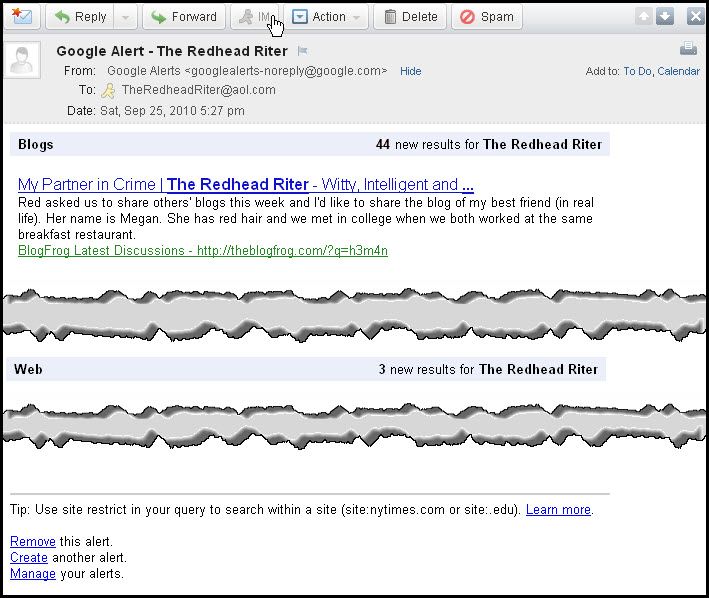Add message to To Do
Viewport: 709px width, 598px height.
pyautogui.click(x=637, y=71)
